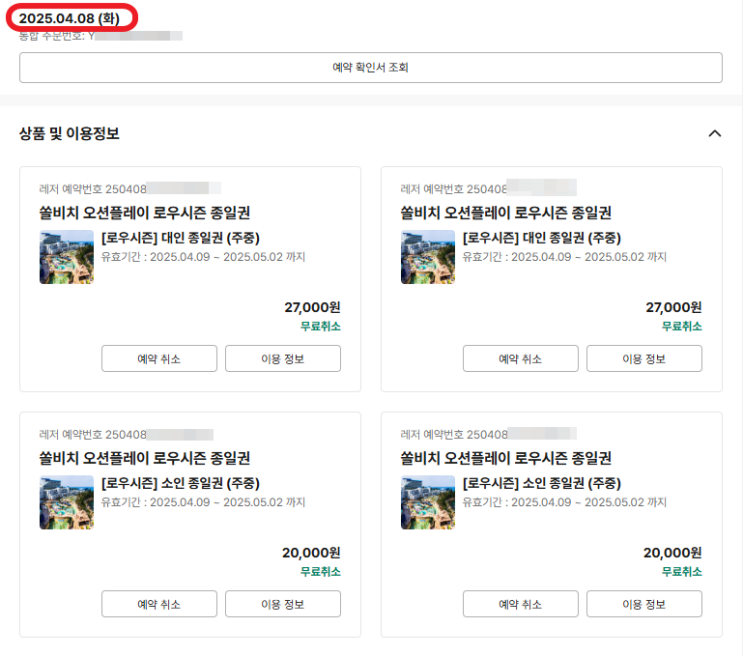Image resolution: width=743 pixels, height=656 pixels.
Task: Open the resort thumbnail in the left 소인 card
Action: click(x=67, y=502)
